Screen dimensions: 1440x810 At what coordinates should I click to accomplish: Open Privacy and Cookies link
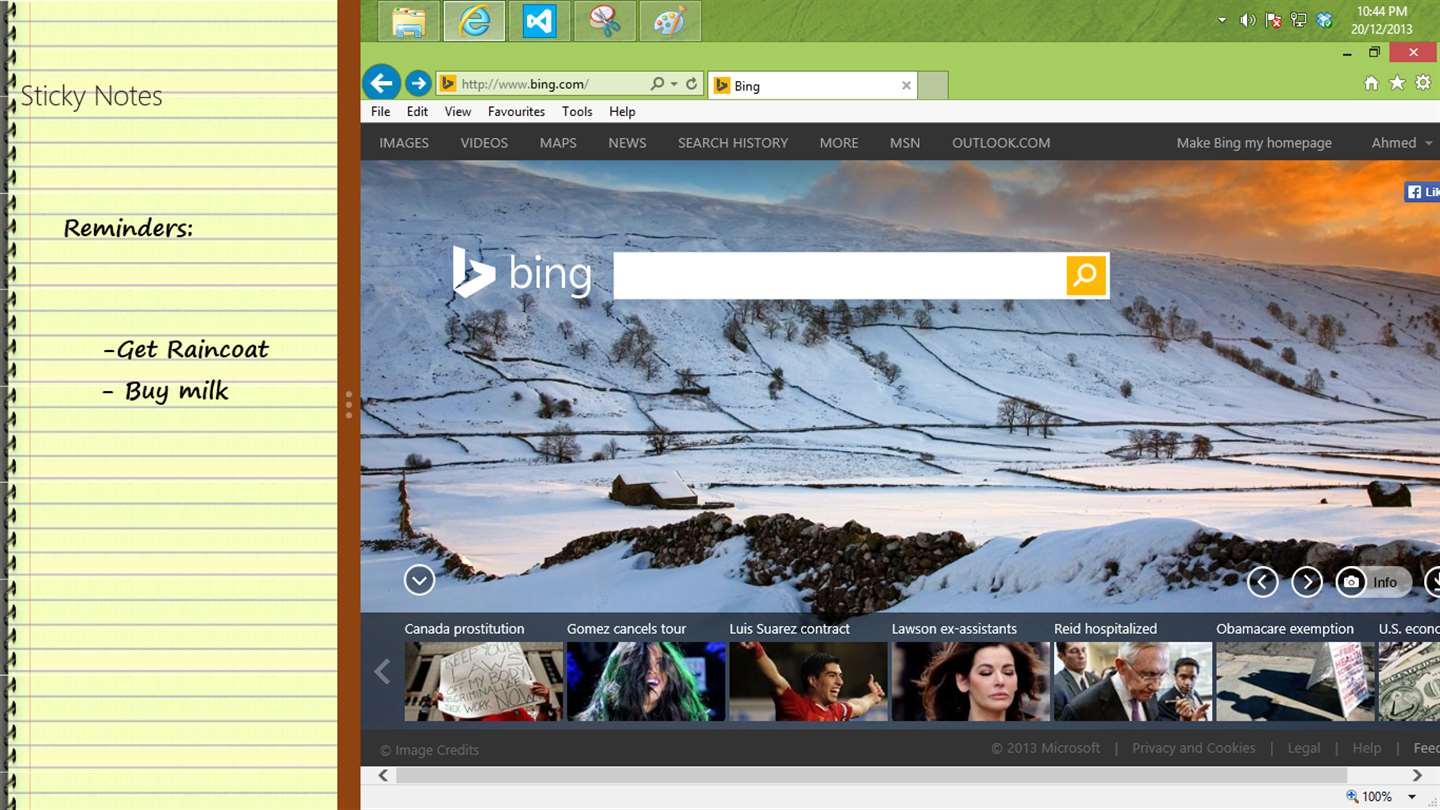[1193, 748]
